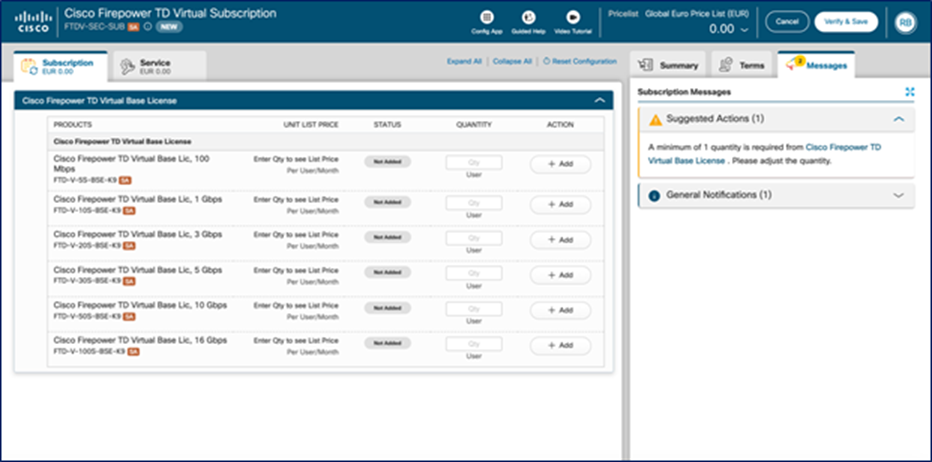
Task: Click the SA badge beside FTD-V-100S-BSE-K9
Action: tap(133, 351)
